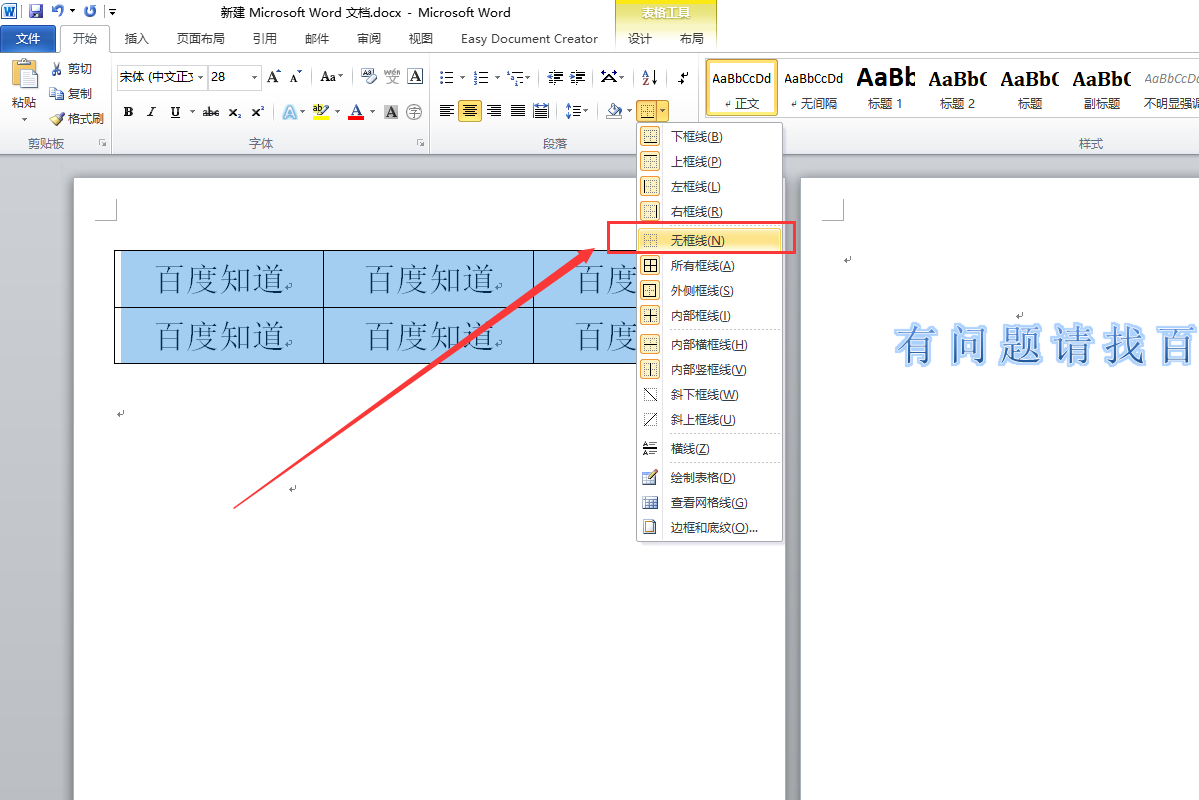The width and height of the screenshot is (1199, 800).
Task: Shrink font size with the small A icon
Action: click(x=295, y=76)
